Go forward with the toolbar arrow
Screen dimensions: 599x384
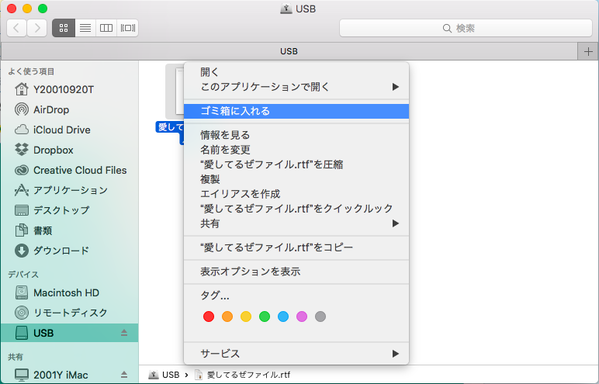coord(37,28)
